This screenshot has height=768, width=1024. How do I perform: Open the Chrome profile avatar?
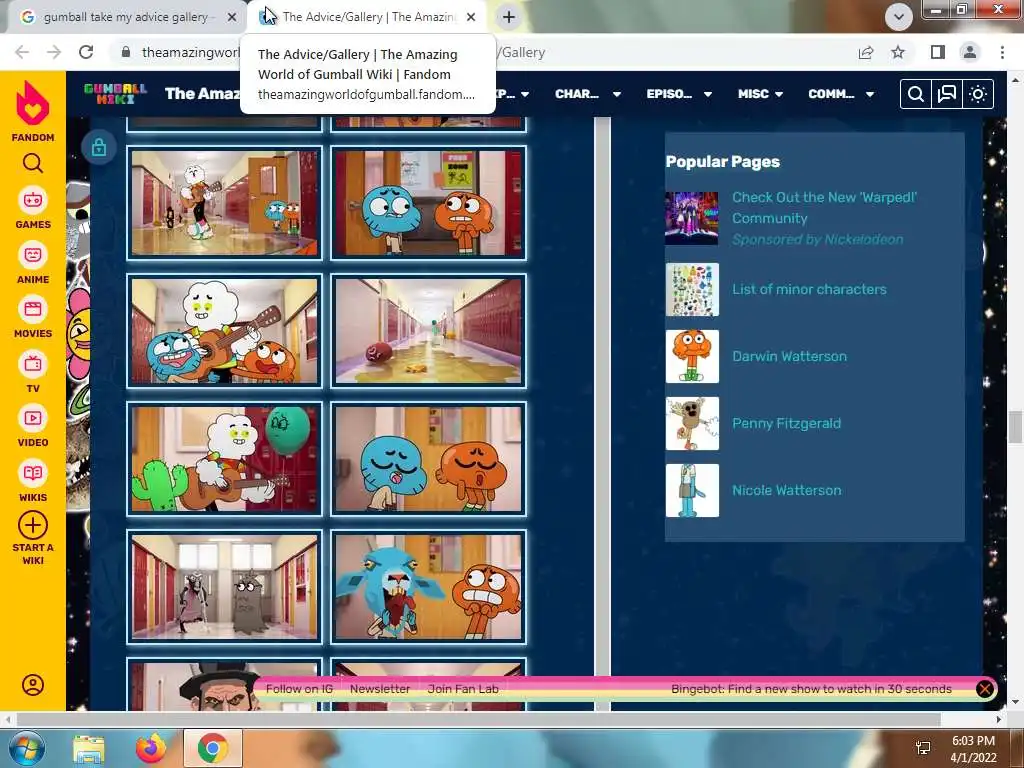(x=970, y=52)
